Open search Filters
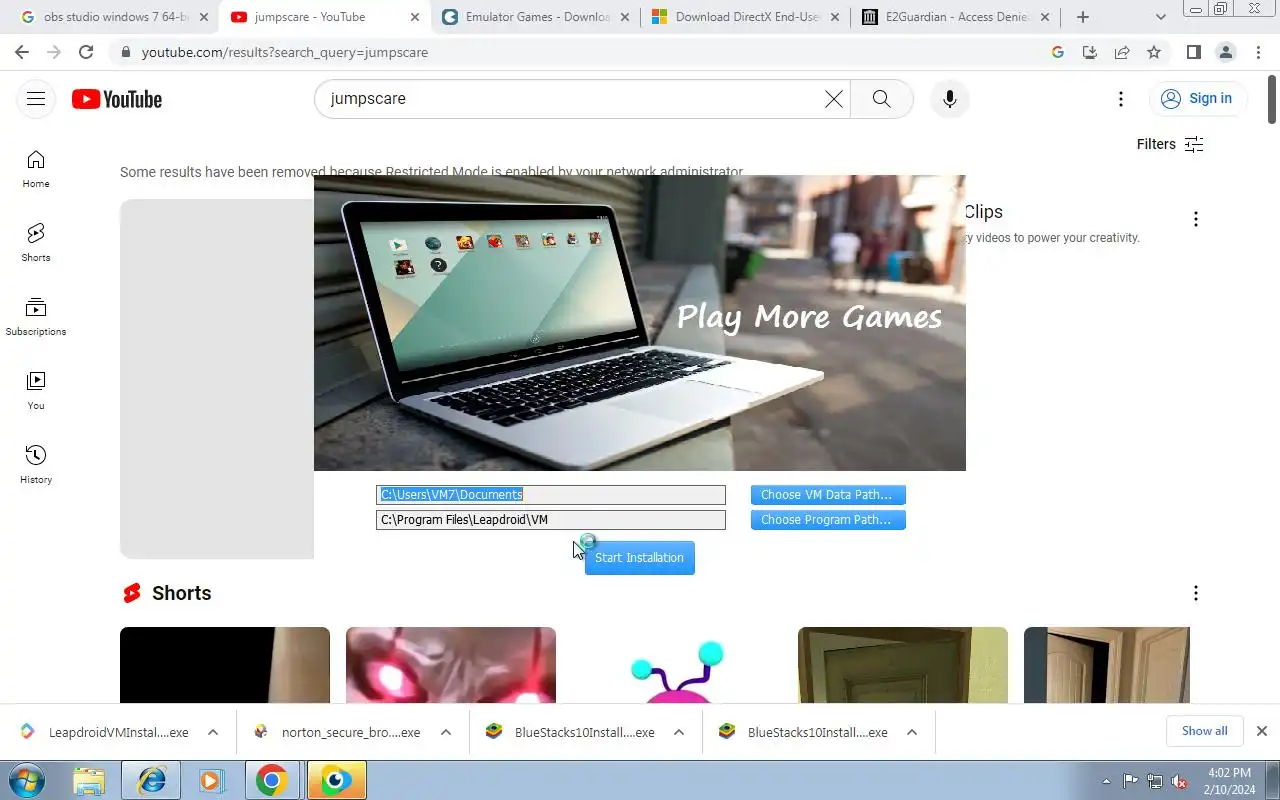The height and width of the screenshot is (800, 1280). click(1170, 144)
